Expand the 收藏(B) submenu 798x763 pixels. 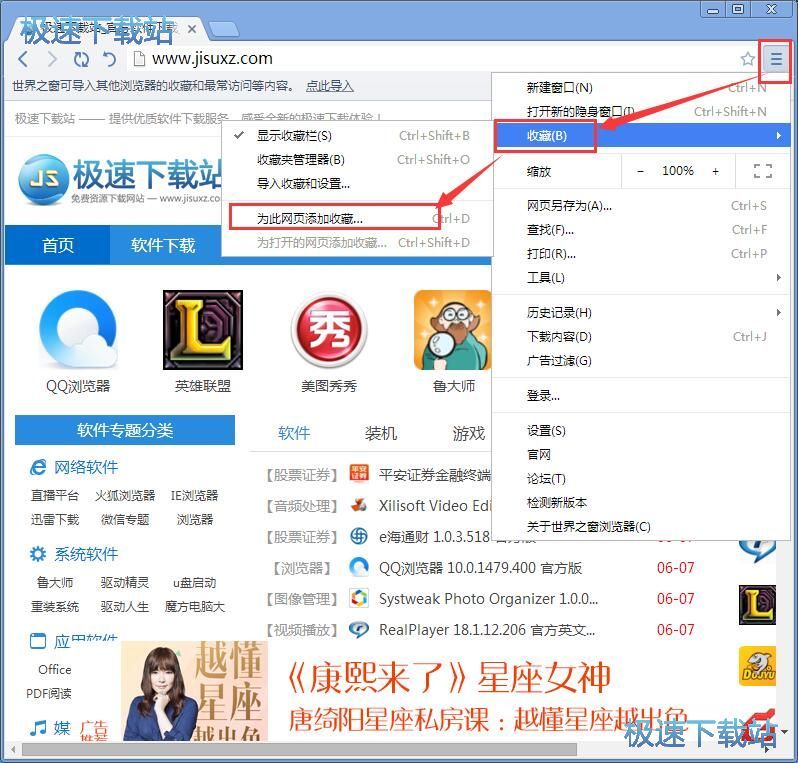point(642,136)
